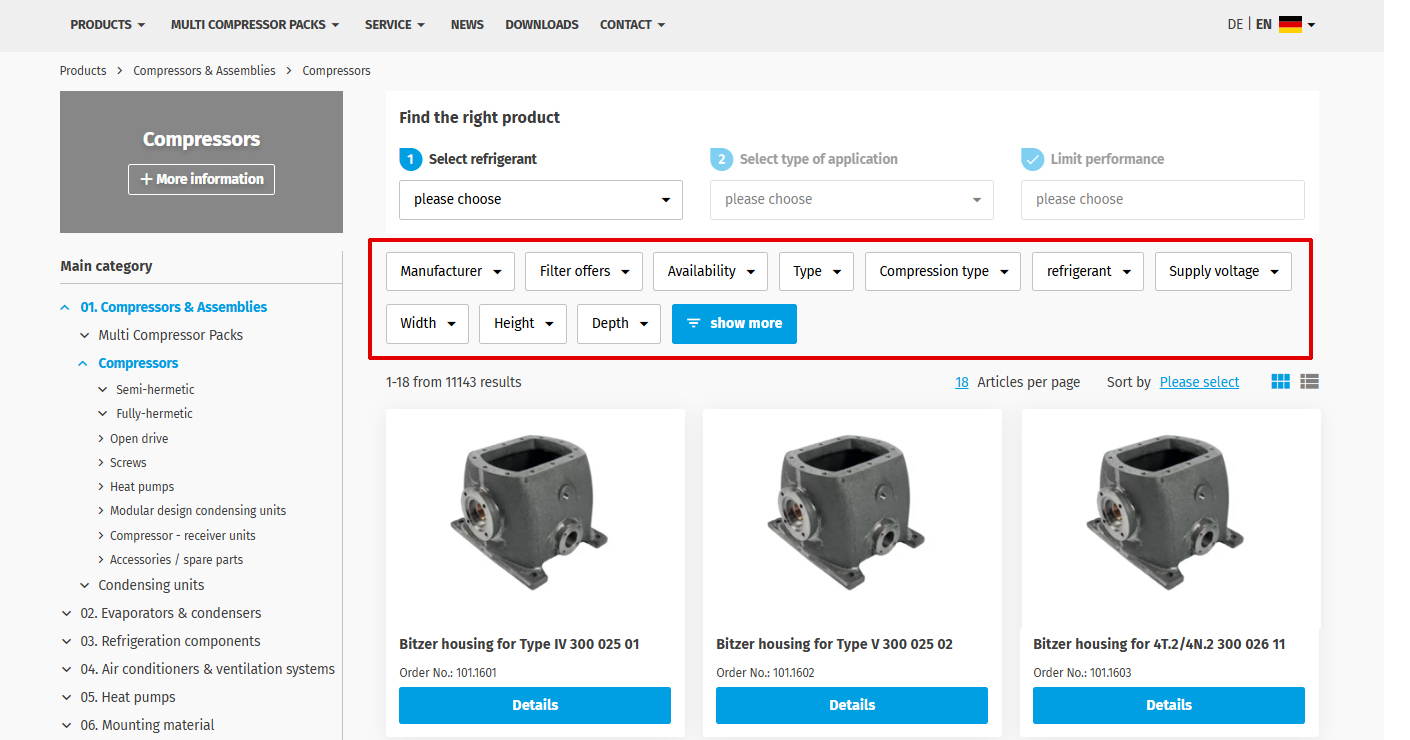Viewport: 1410px width, 740px height.
Task: Open the Select refrigerant dropdown
Action: (540, 200)
